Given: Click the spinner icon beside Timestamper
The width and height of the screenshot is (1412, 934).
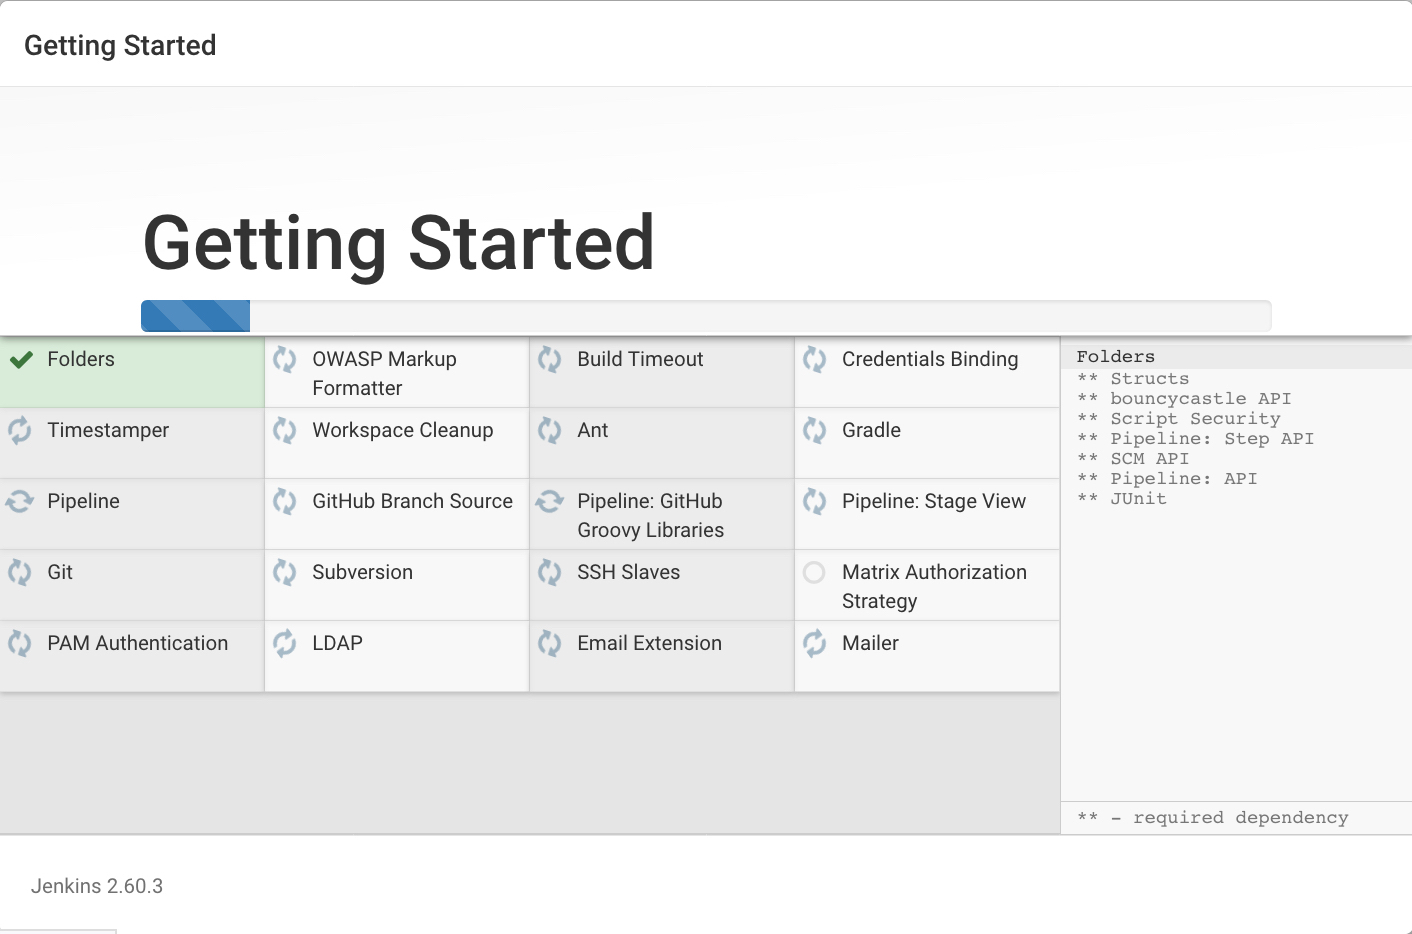Looking at the screenshot, I should click(x=20, y=431).
